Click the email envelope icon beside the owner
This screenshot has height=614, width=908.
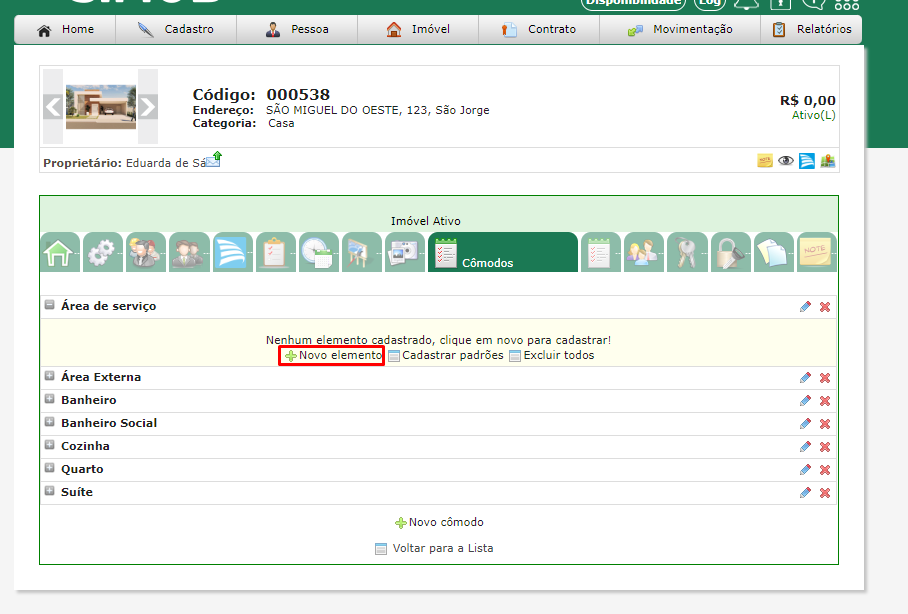point(214,159)
